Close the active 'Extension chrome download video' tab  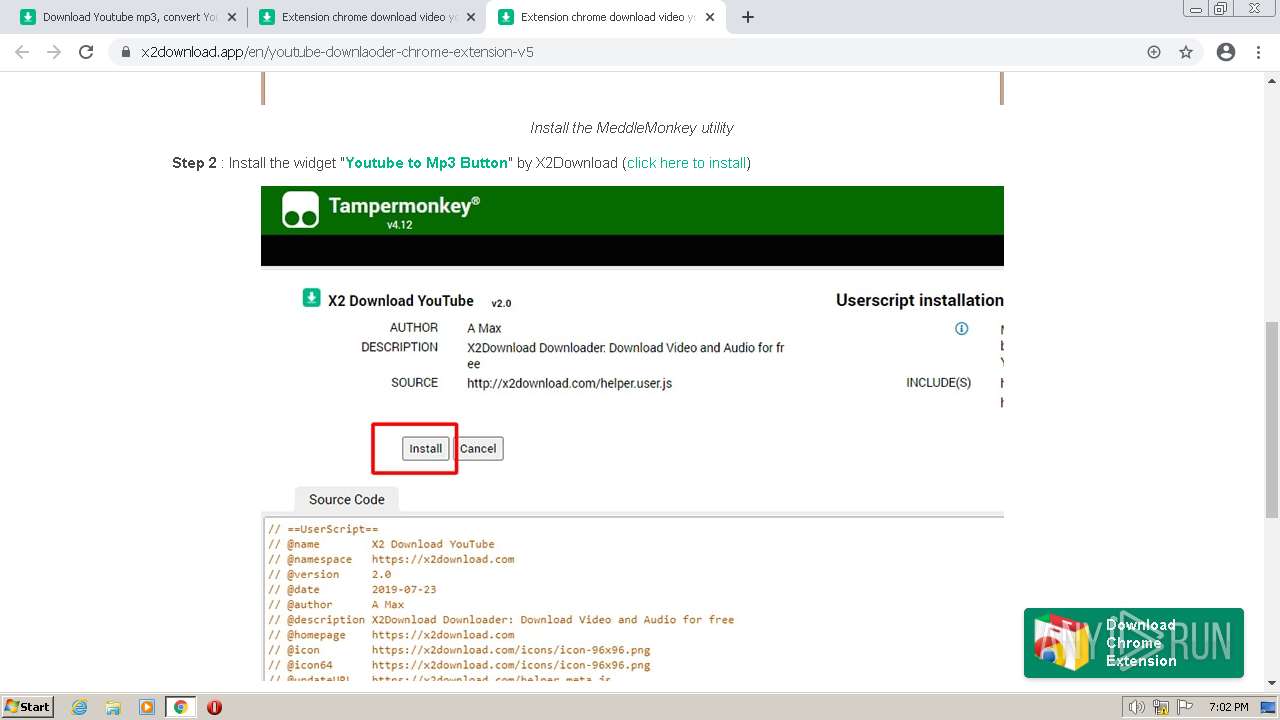[710, 17]
